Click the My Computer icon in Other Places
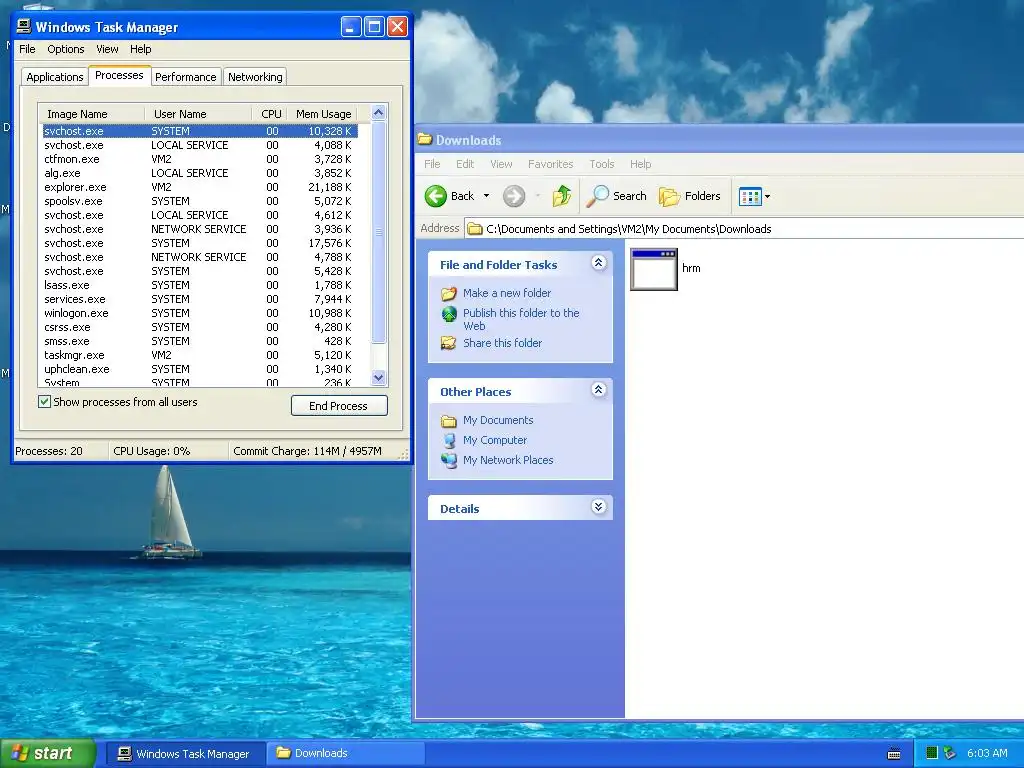The height and width of the screenshot is (768, 1024). point(449,440)
